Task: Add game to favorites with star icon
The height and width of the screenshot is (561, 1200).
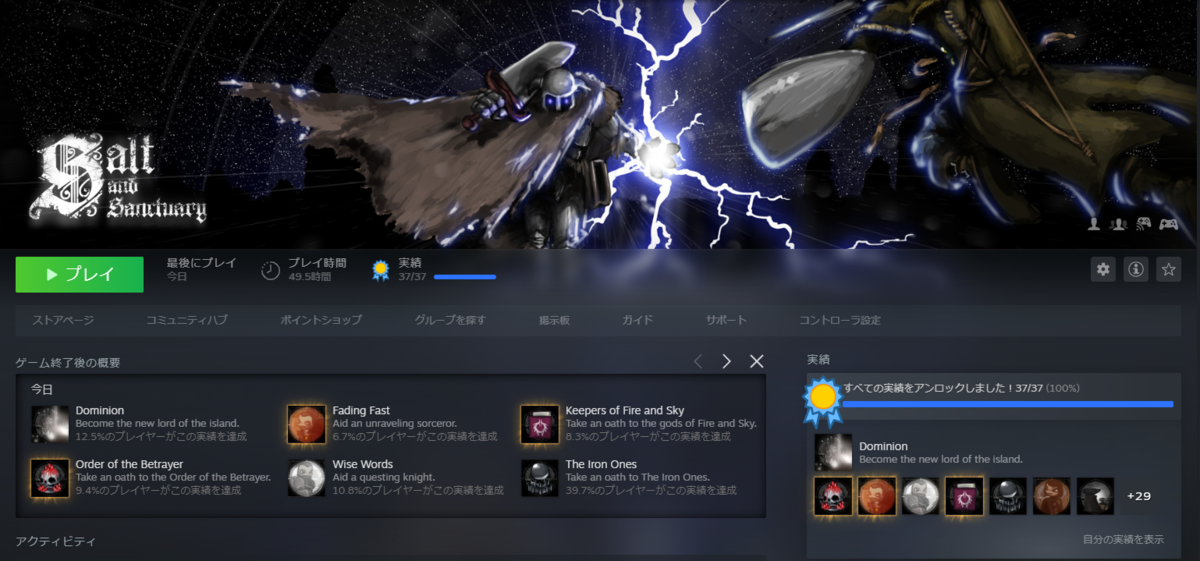Action: point(1168,269)
